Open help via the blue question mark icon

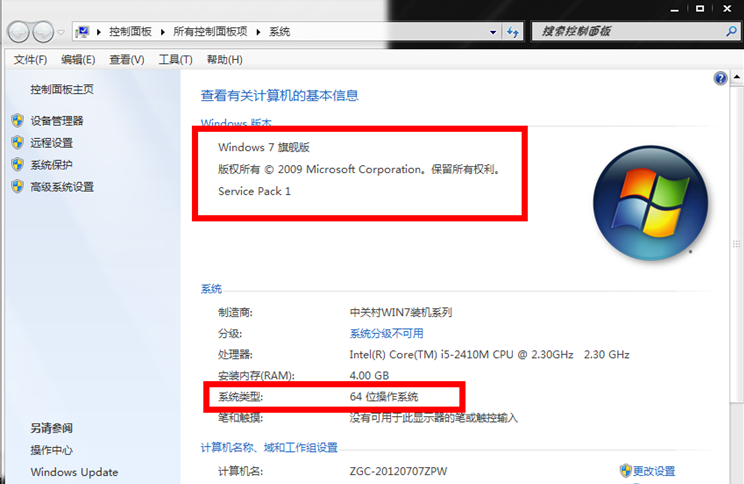pyautogui.click(x=720, y=79)
